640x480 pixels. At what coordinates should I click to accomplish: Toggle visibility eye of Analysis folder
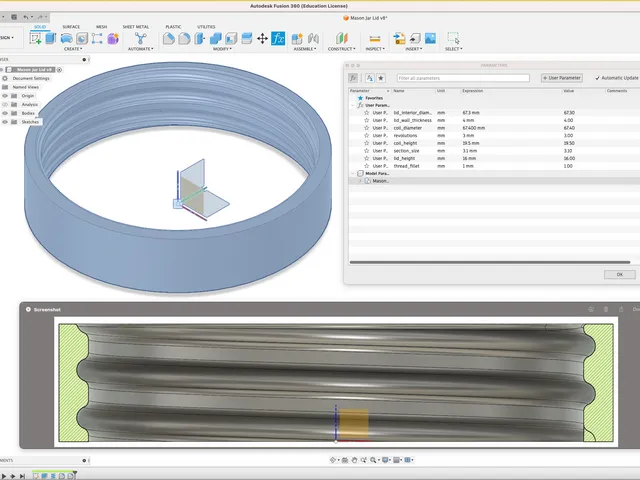pos(5,104)
